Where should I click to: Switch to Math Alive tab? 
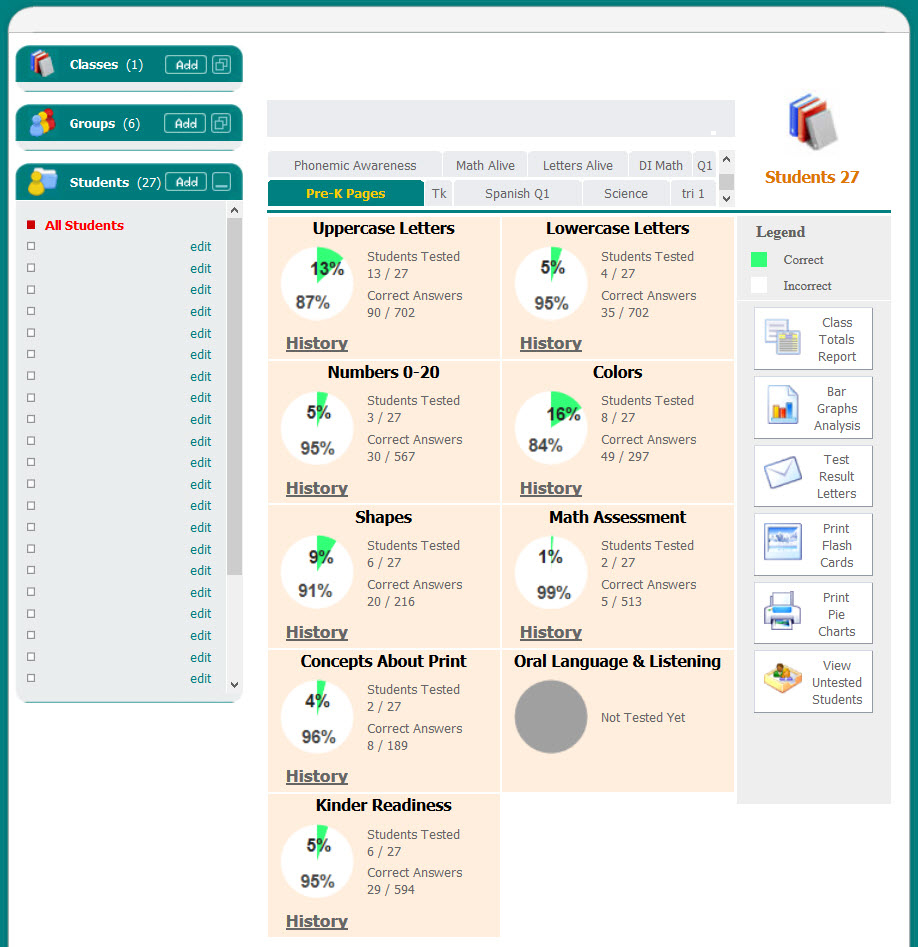[x=485, y=165]
